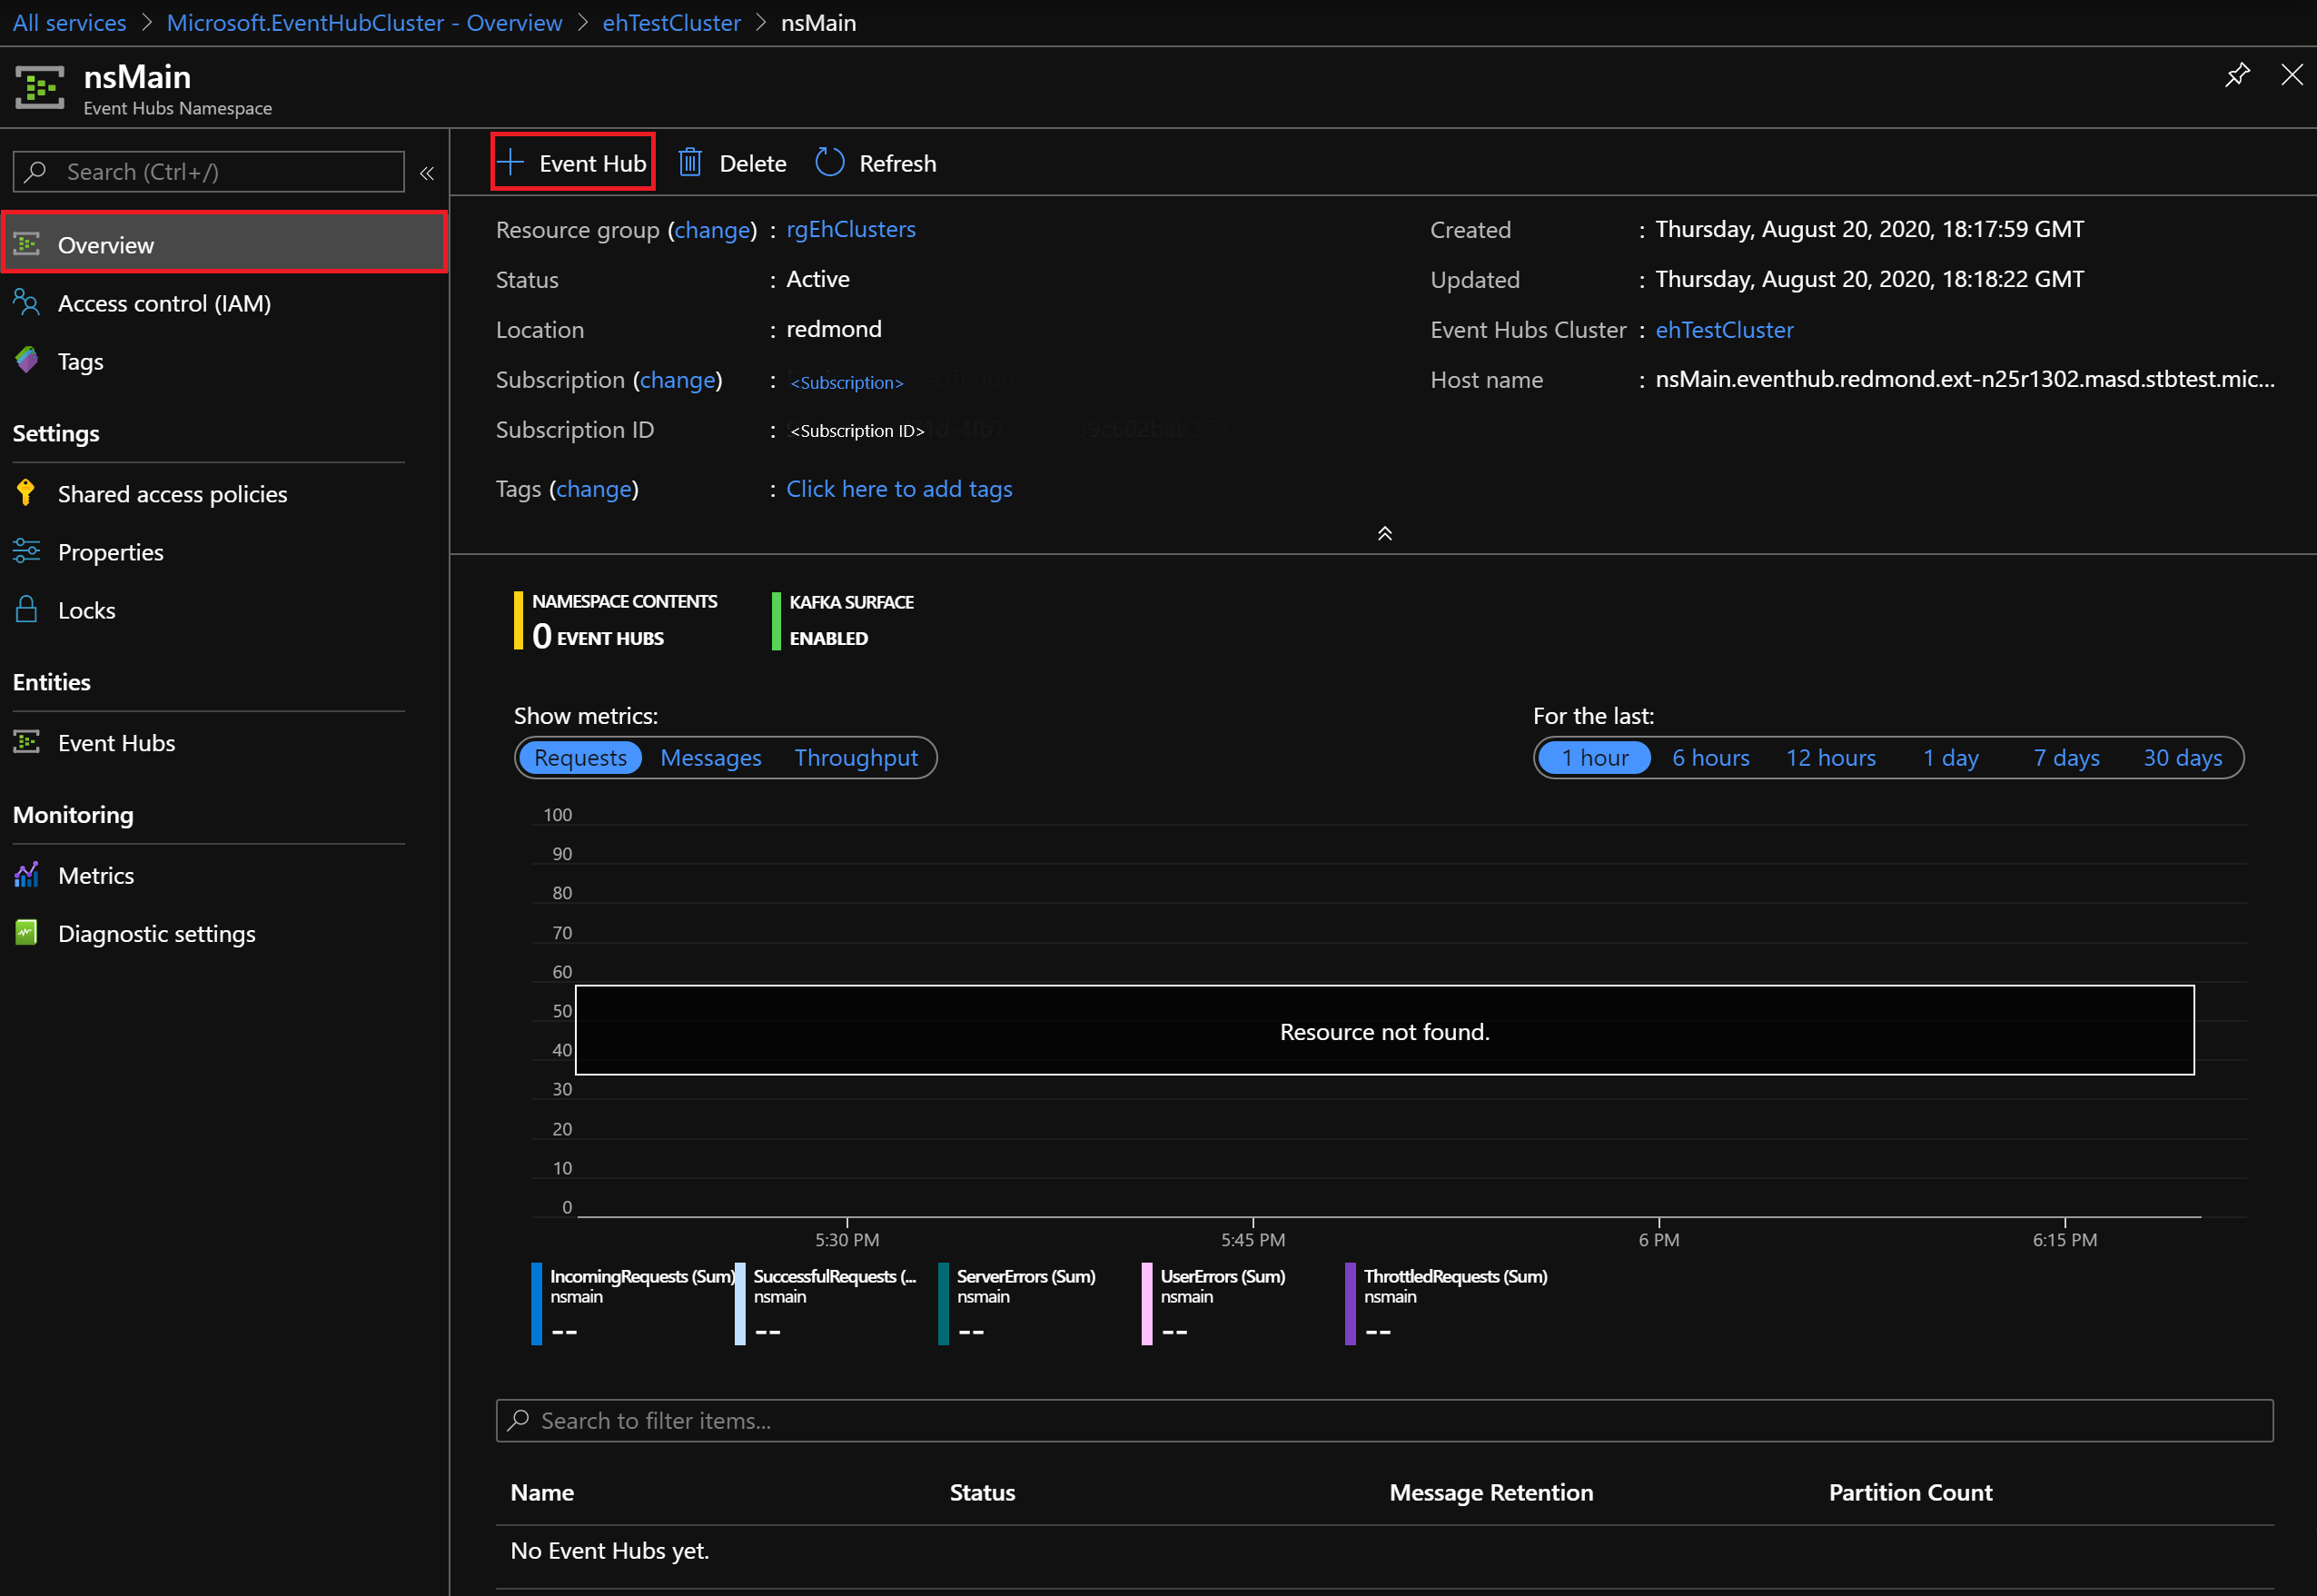Select the Refresh icon on the toolbar
Image resolution: width=2317 pixels, height=1596 pixels.
[x=829, y=162]
